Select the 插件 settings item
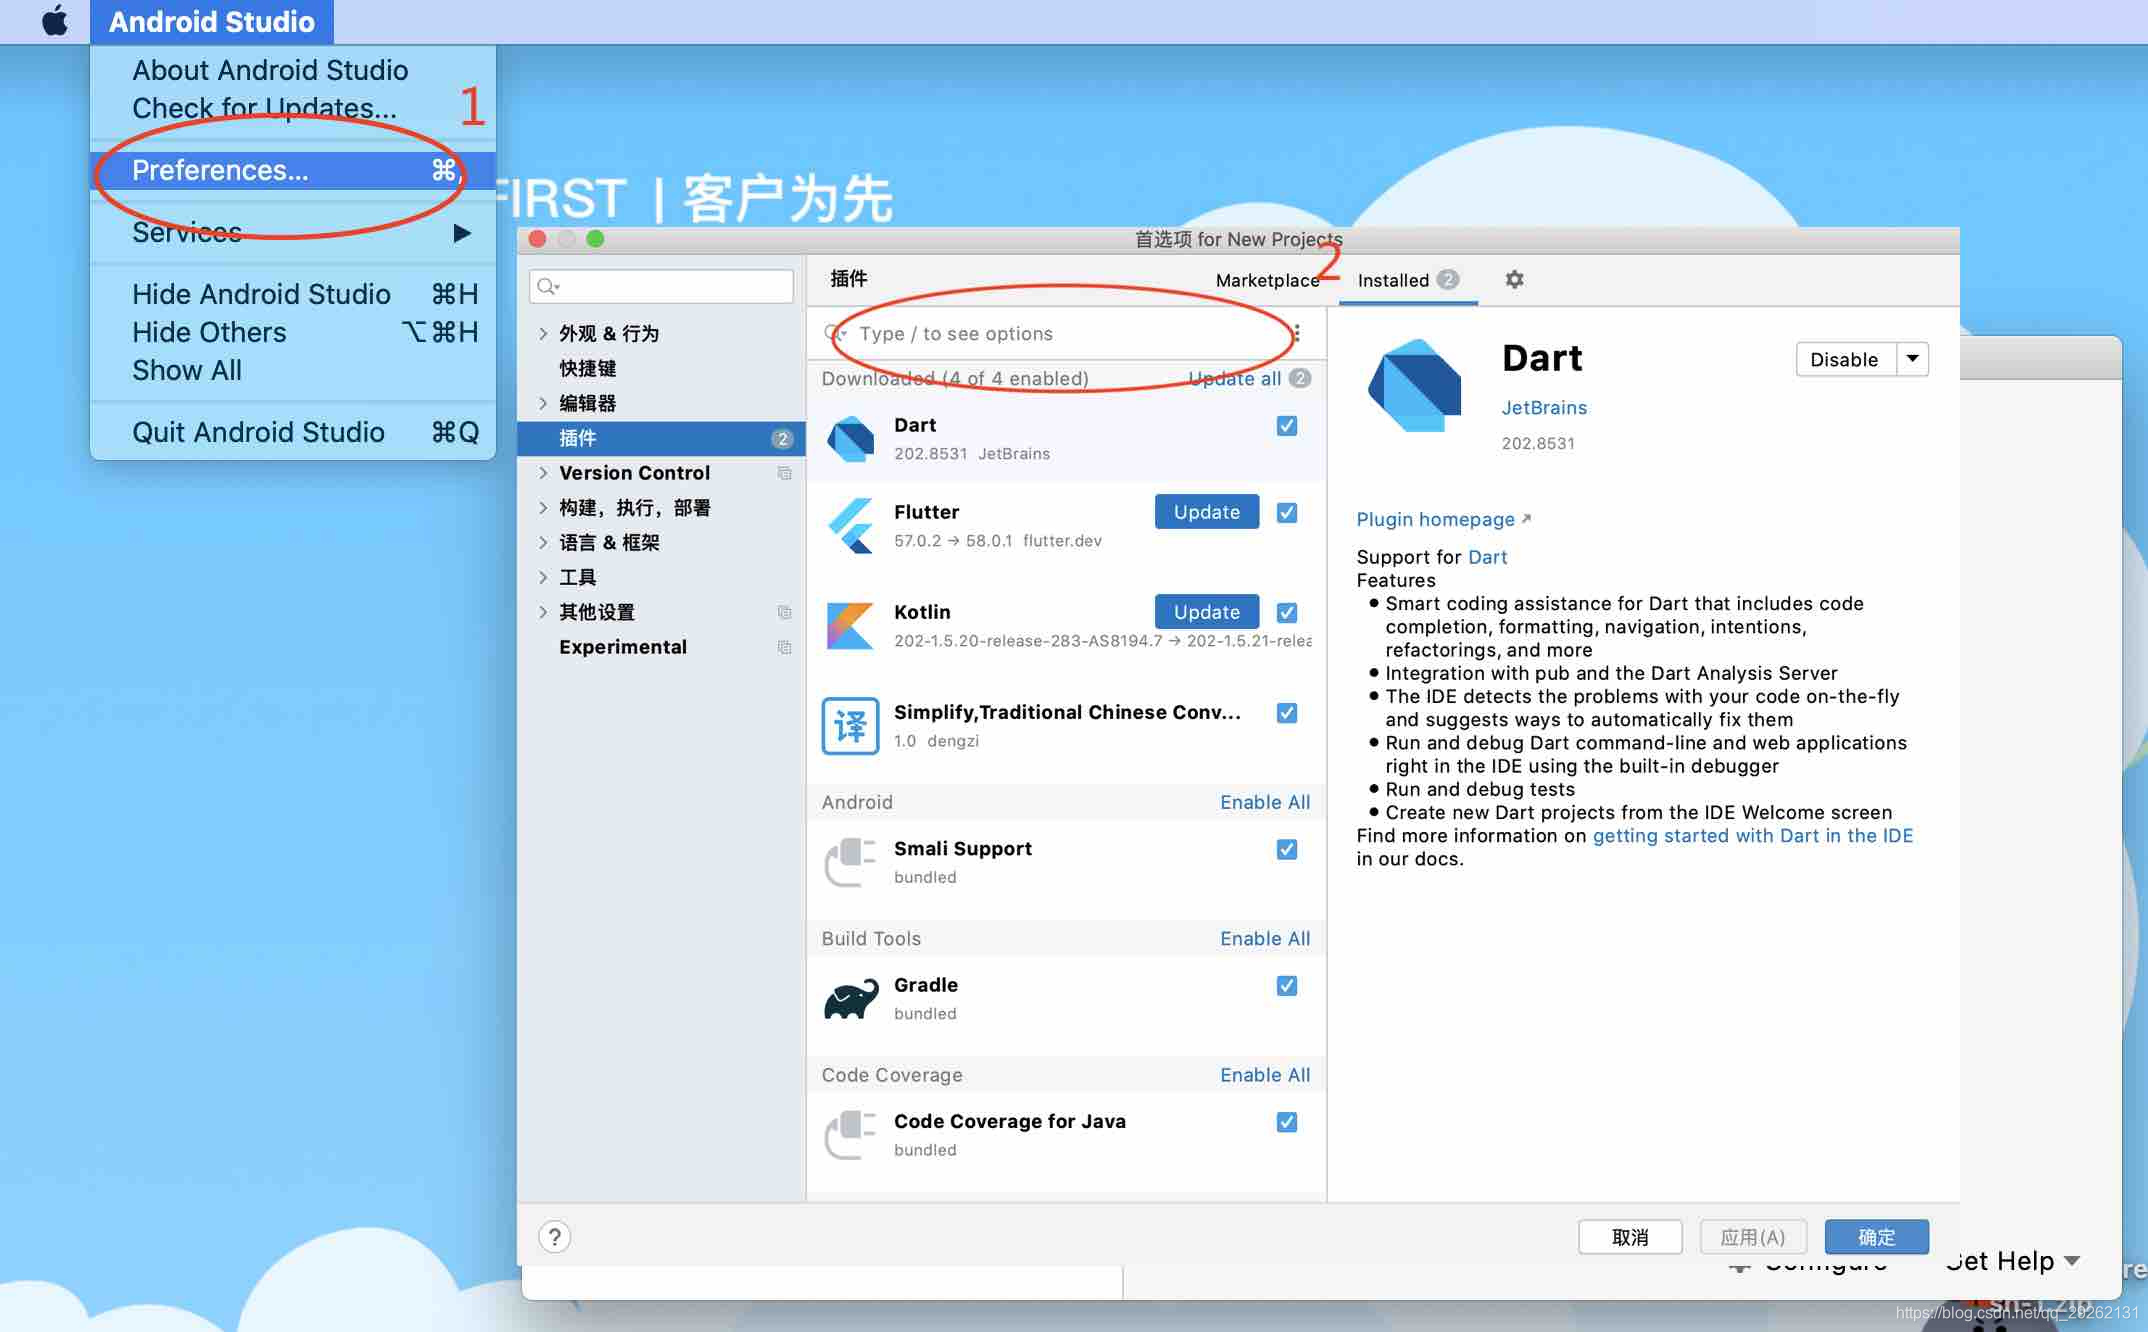2148x1332 pixels. coord(661,438)
